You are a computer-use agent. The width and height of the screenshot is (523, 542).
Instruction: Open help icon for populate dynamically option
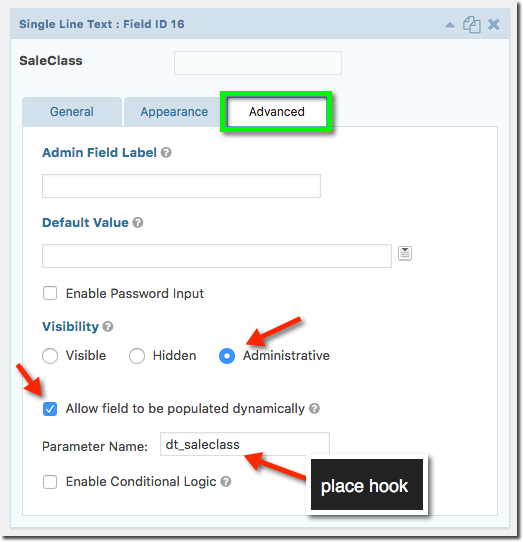pos(314,409)
